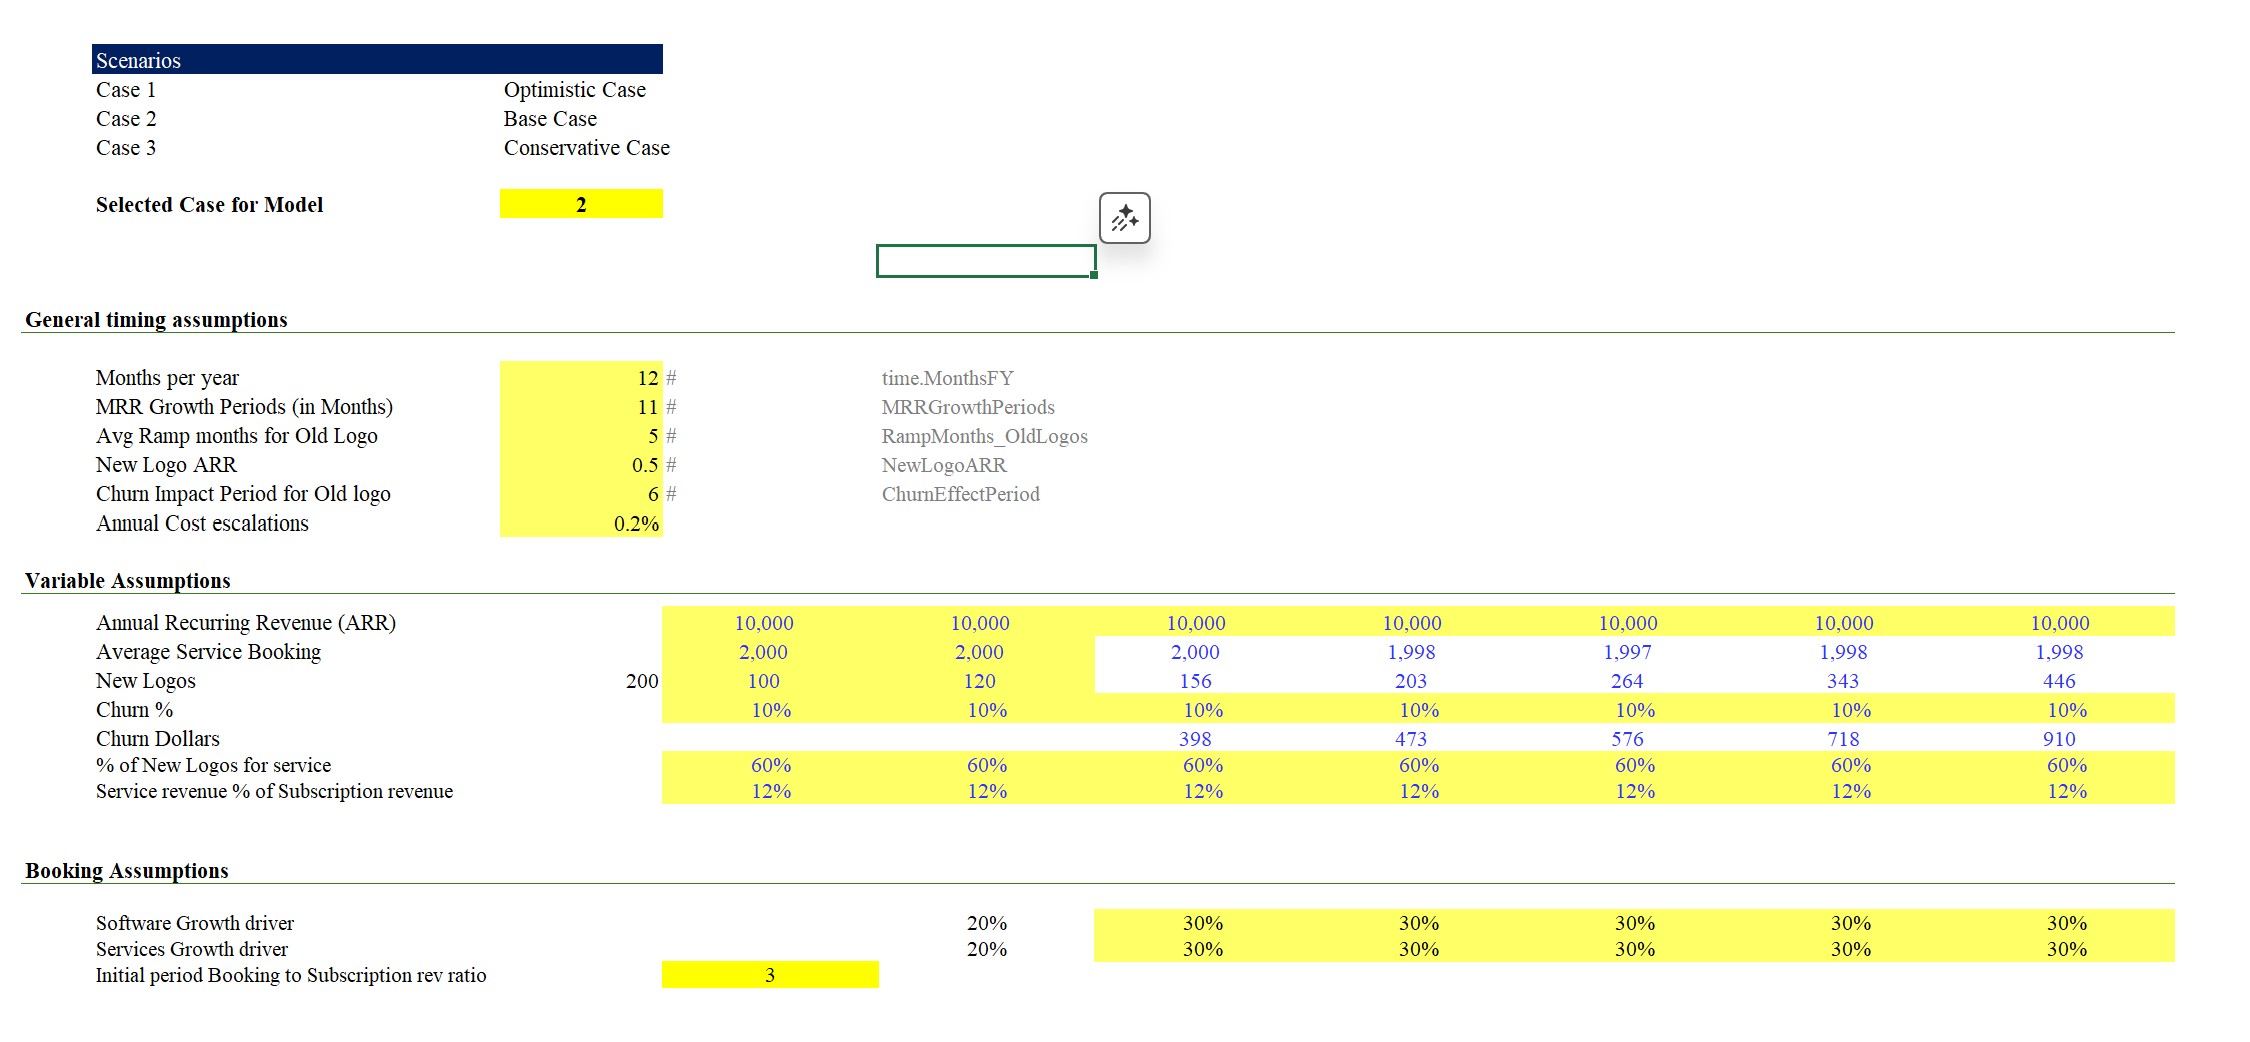This screenshot has height=1042, width=2250.
Task: Select the Conservative Case label for Case 3
Action: [586, 147]
